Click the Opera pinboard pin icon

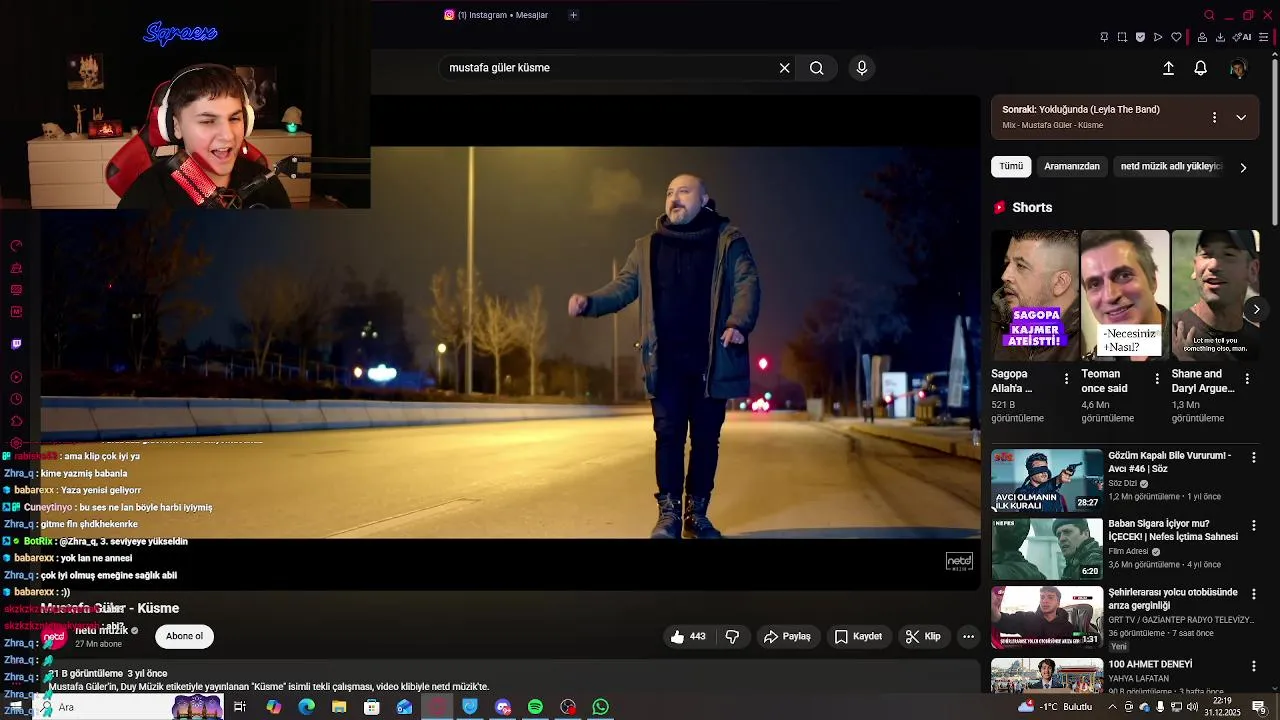click(1104, 37)
